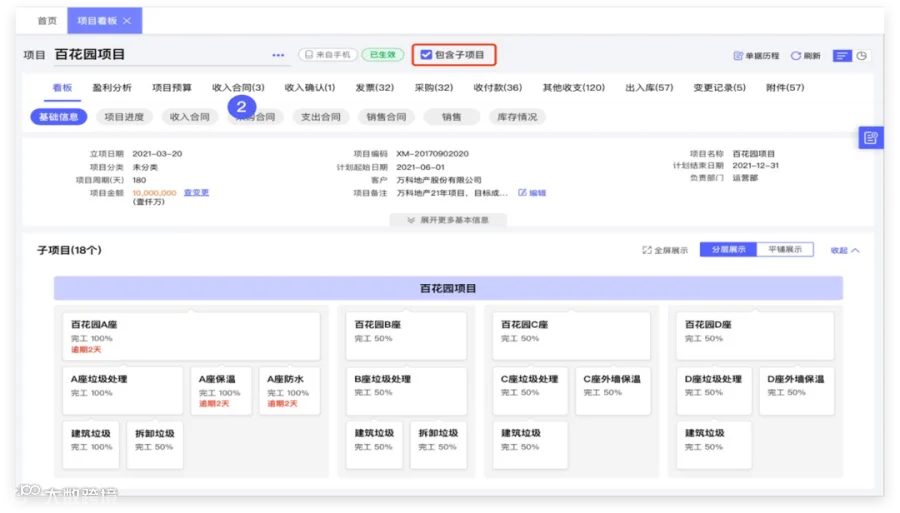Expand 展开更多基本信息 section
This screenshot has width=900, height=513.
point(448,220)
